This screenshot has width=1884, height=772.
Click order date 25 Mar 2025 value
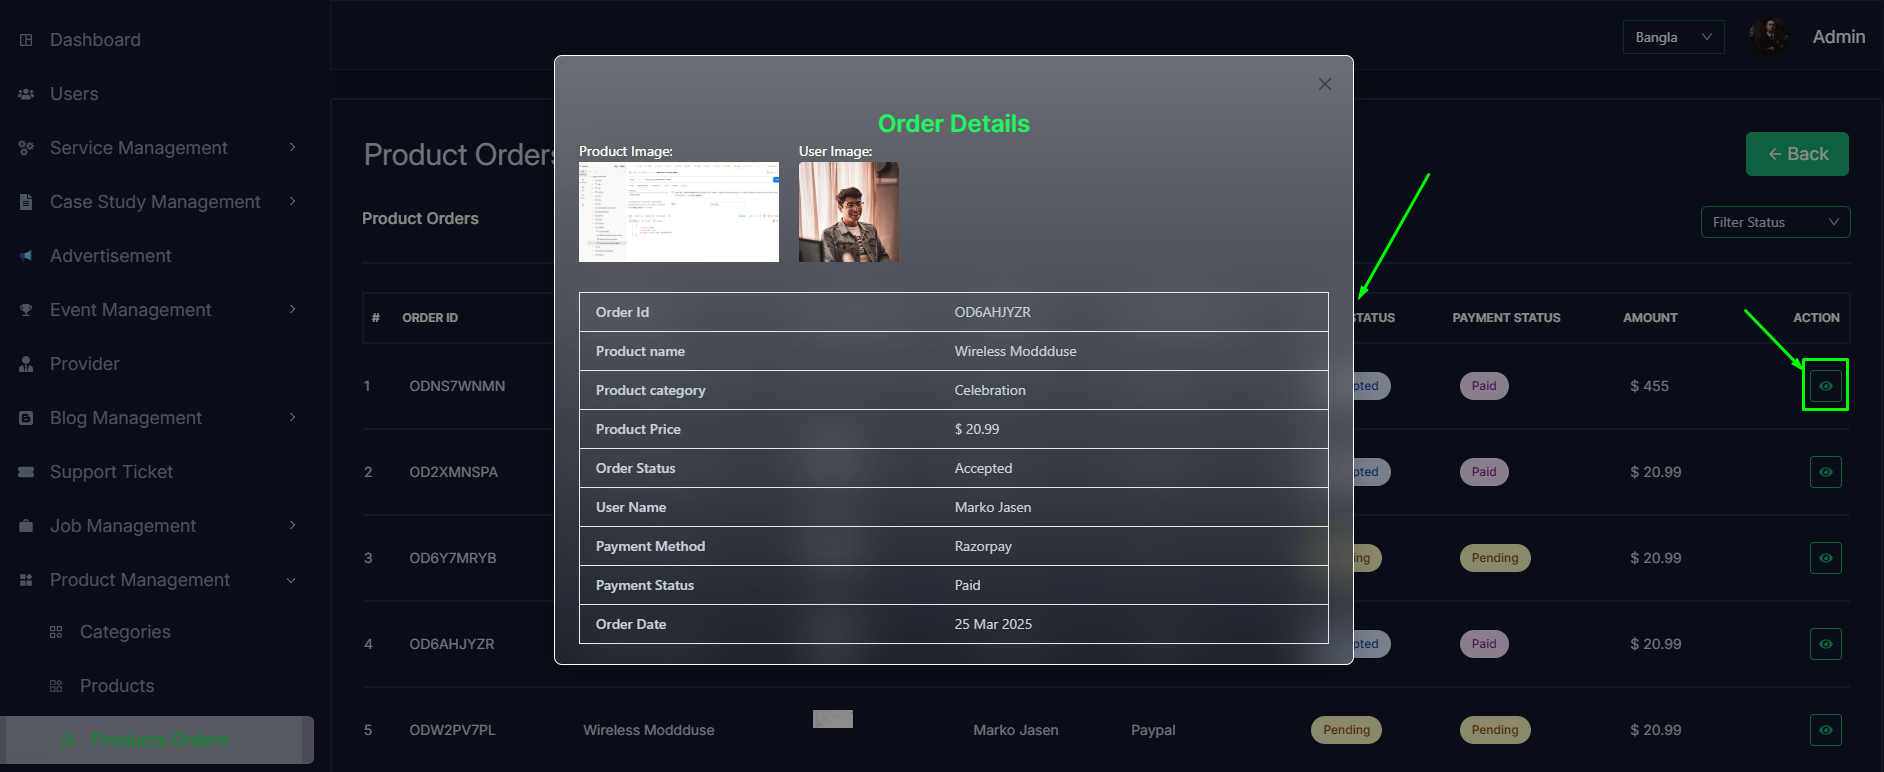pos(993,624)
